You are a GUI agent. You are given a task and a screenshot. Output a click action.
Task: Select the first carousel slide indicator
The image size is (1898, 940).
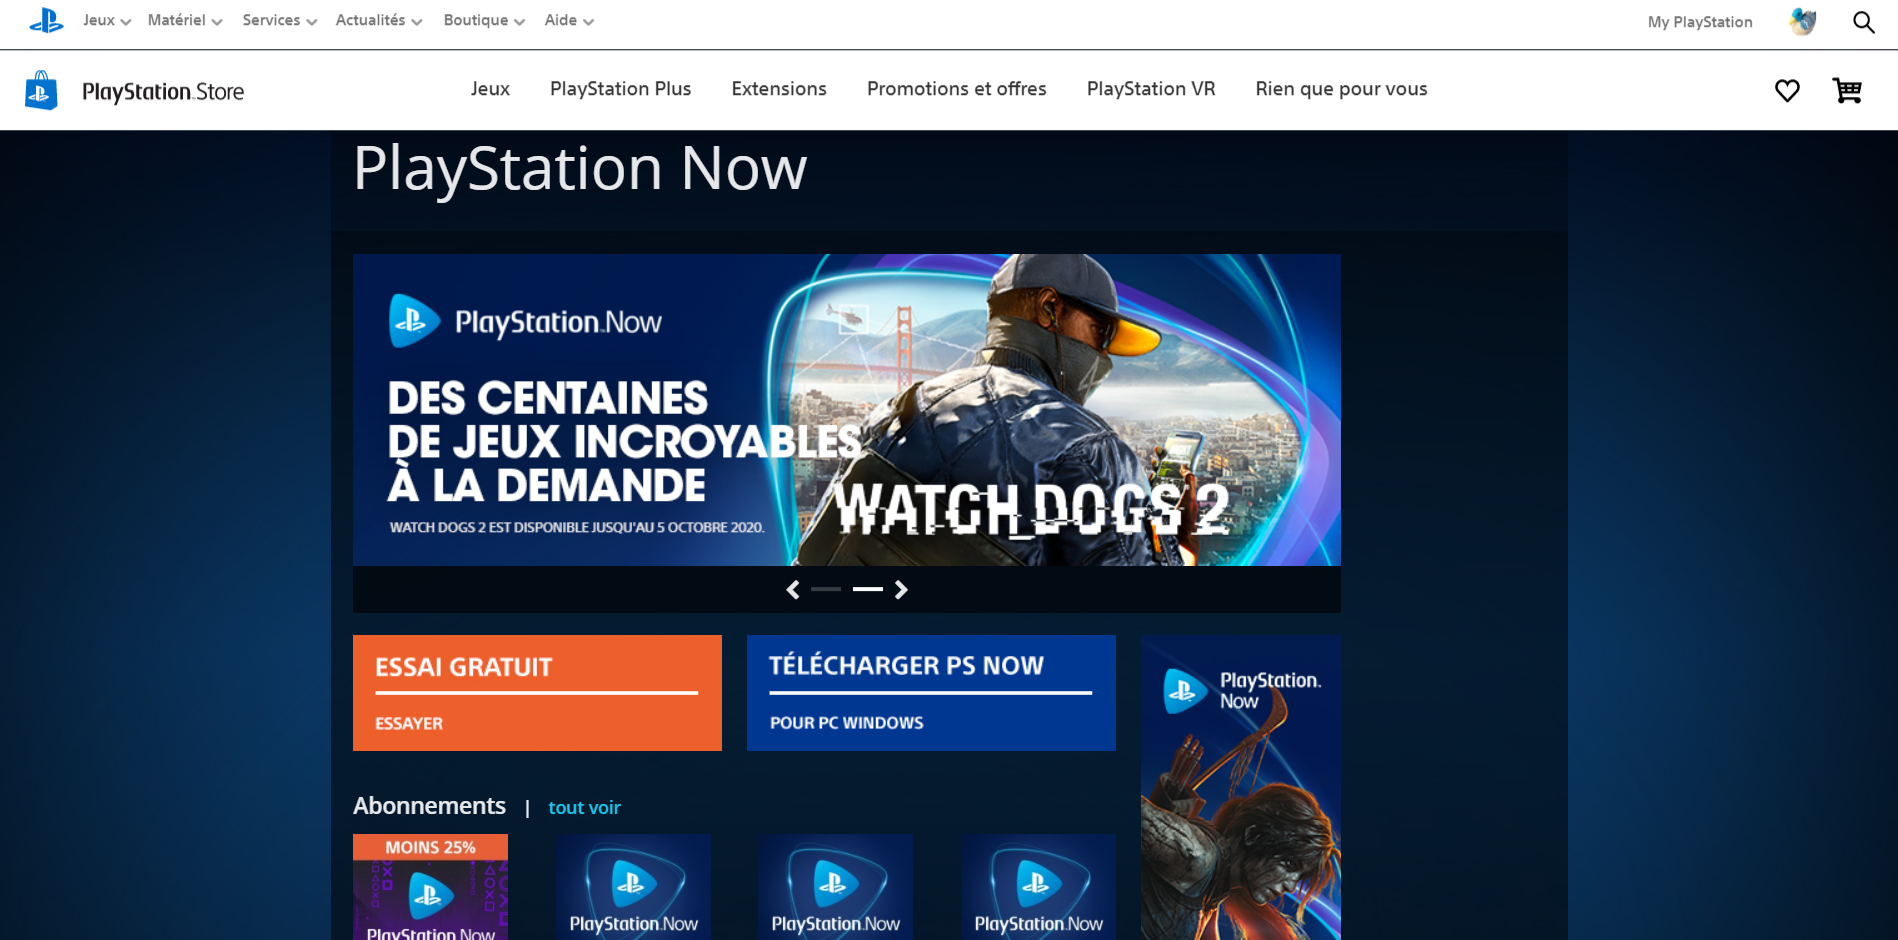(x=826, y=590)
